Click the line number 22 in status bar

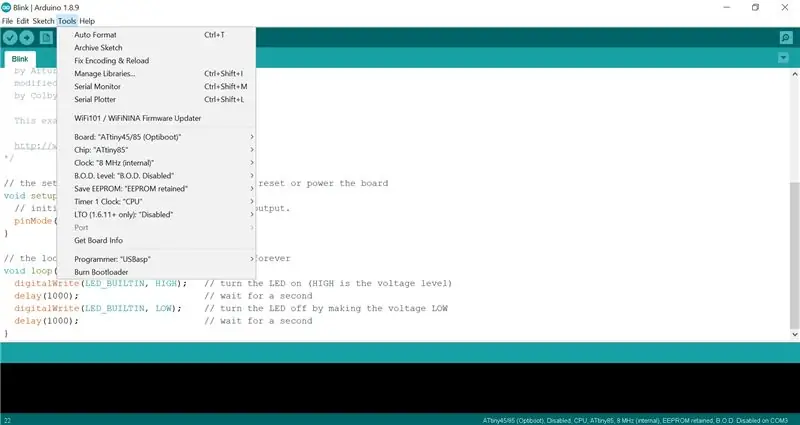[x=7, y=421]
